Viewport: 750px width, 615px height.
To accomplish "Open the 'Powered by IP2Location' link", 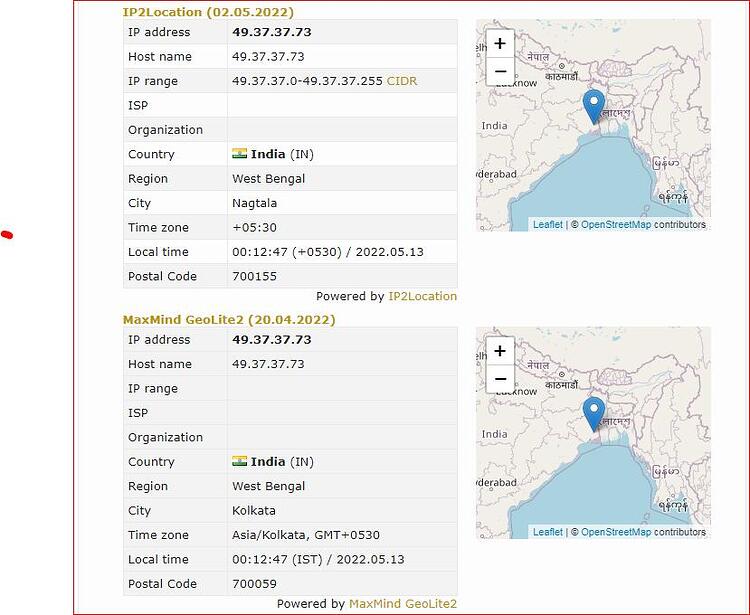I will [422, 296].
